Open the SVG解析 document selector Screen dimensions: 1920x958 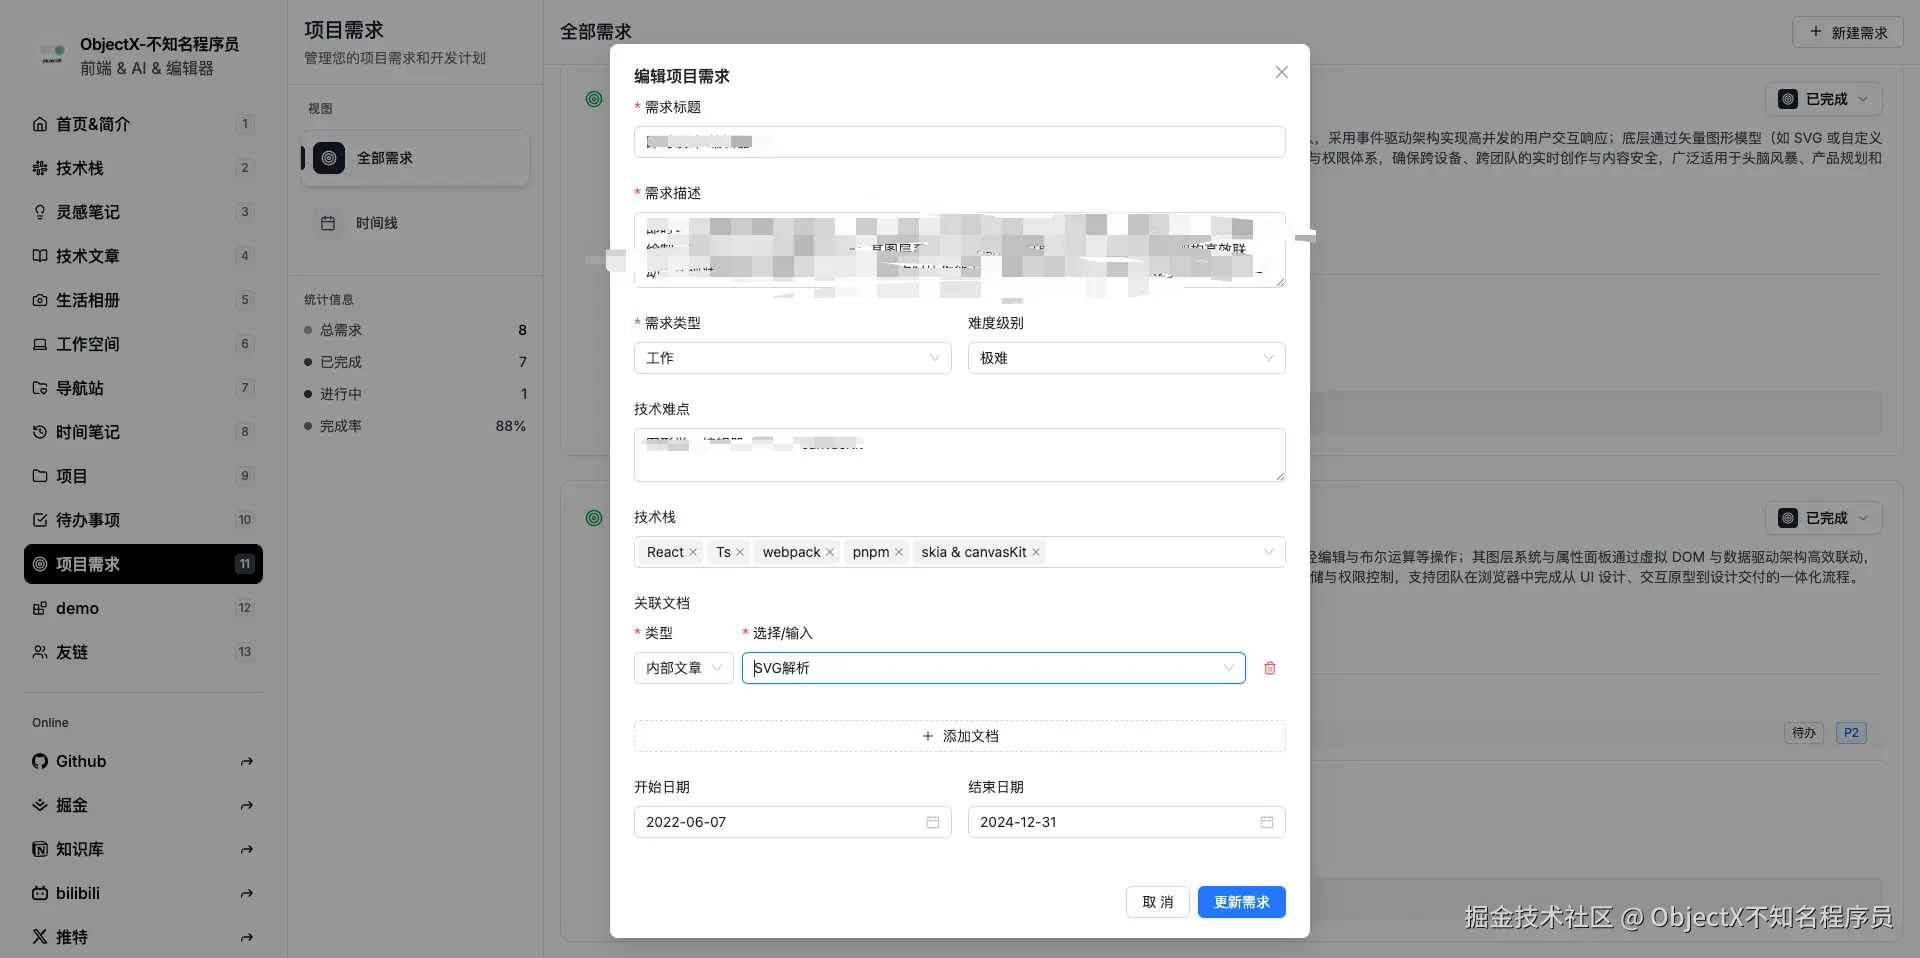pyautogui.click(x=993, y=668)
